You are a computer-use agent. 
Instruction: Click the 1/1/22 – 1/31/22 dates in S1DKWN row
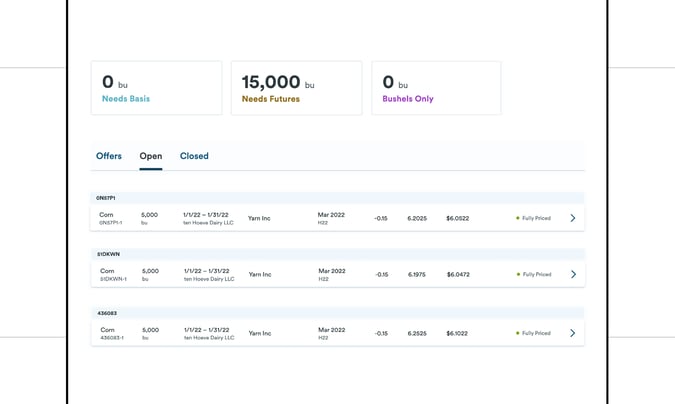coord(207,271)
